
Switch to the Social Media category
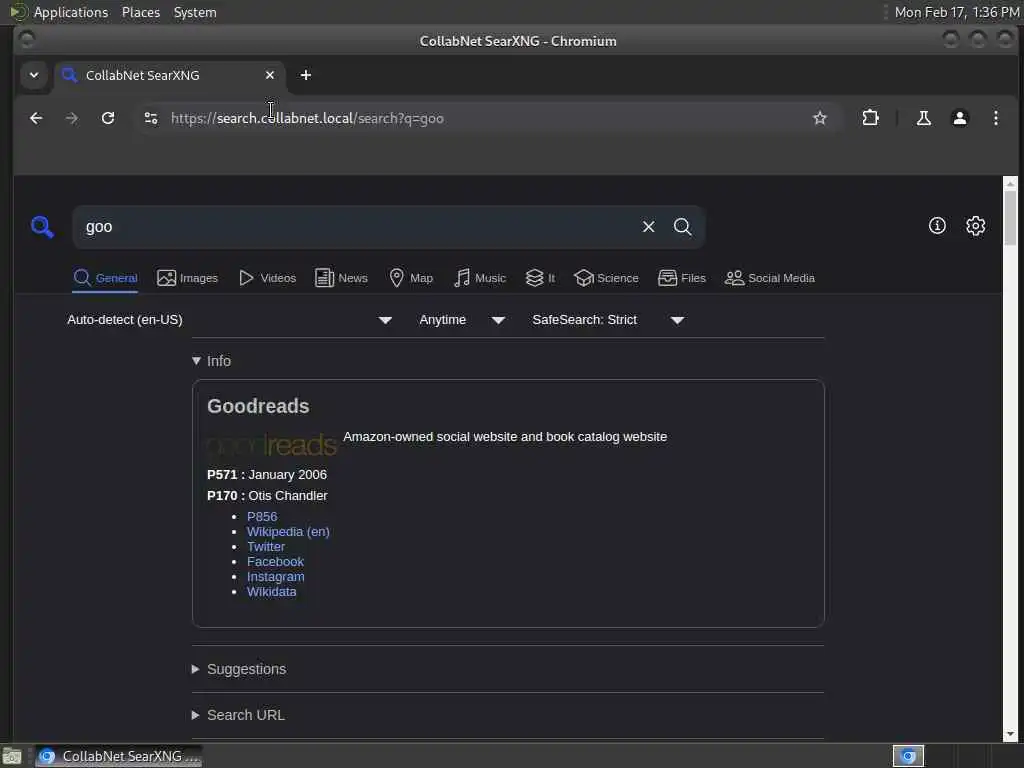(770, 278)
